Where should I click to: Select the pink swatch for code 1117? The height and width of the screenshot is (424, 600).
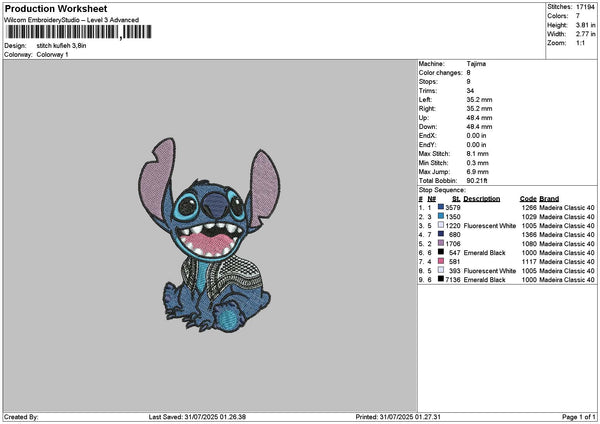coord(441,261)
